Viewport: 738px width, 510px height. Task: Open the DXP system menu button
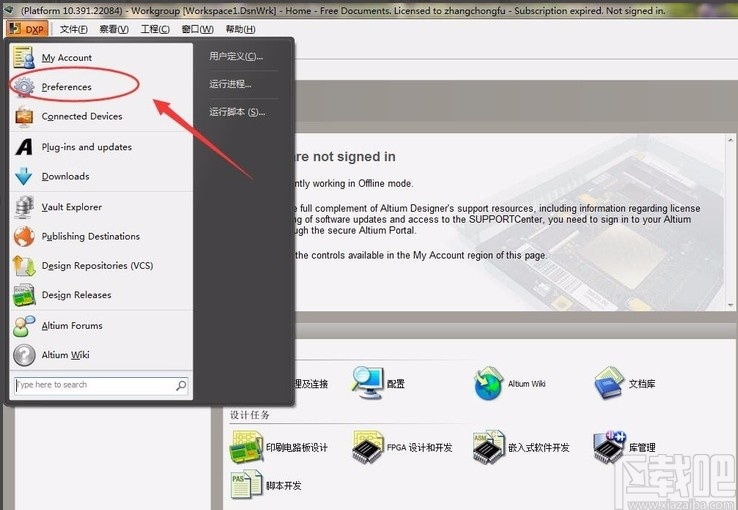click(27, 29)
